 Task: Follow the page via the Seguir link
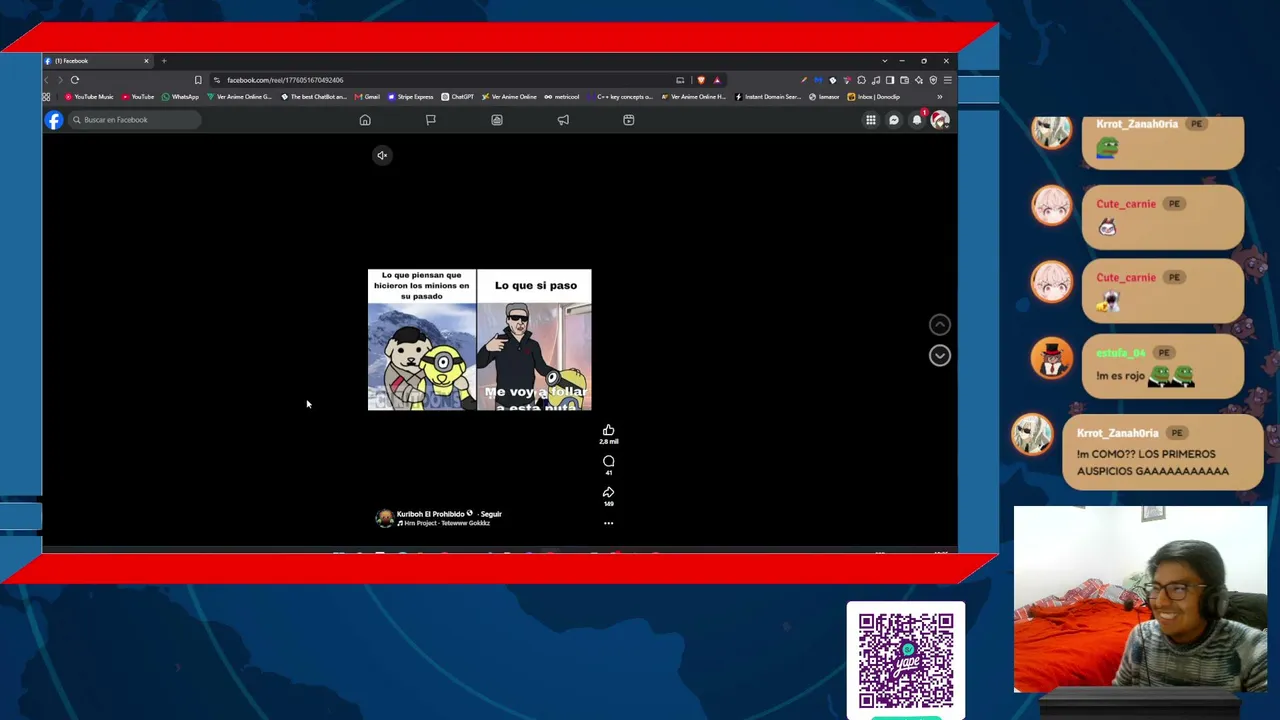click(491, 514)
